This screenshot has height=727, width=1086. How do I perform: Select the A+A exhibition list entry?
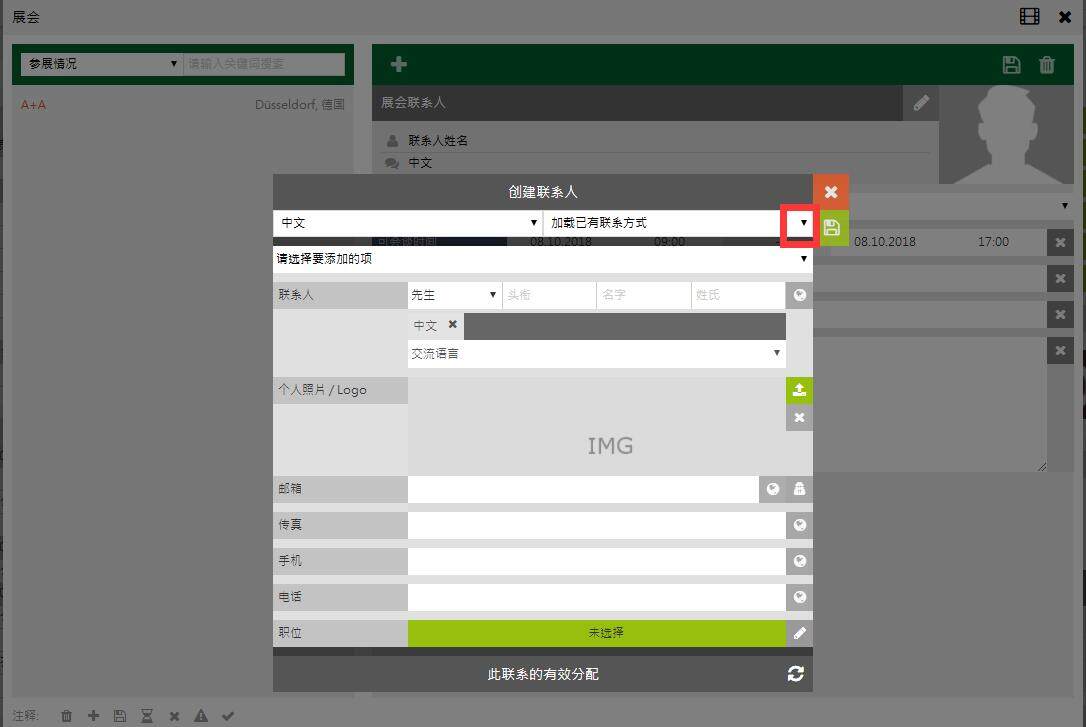34,104
